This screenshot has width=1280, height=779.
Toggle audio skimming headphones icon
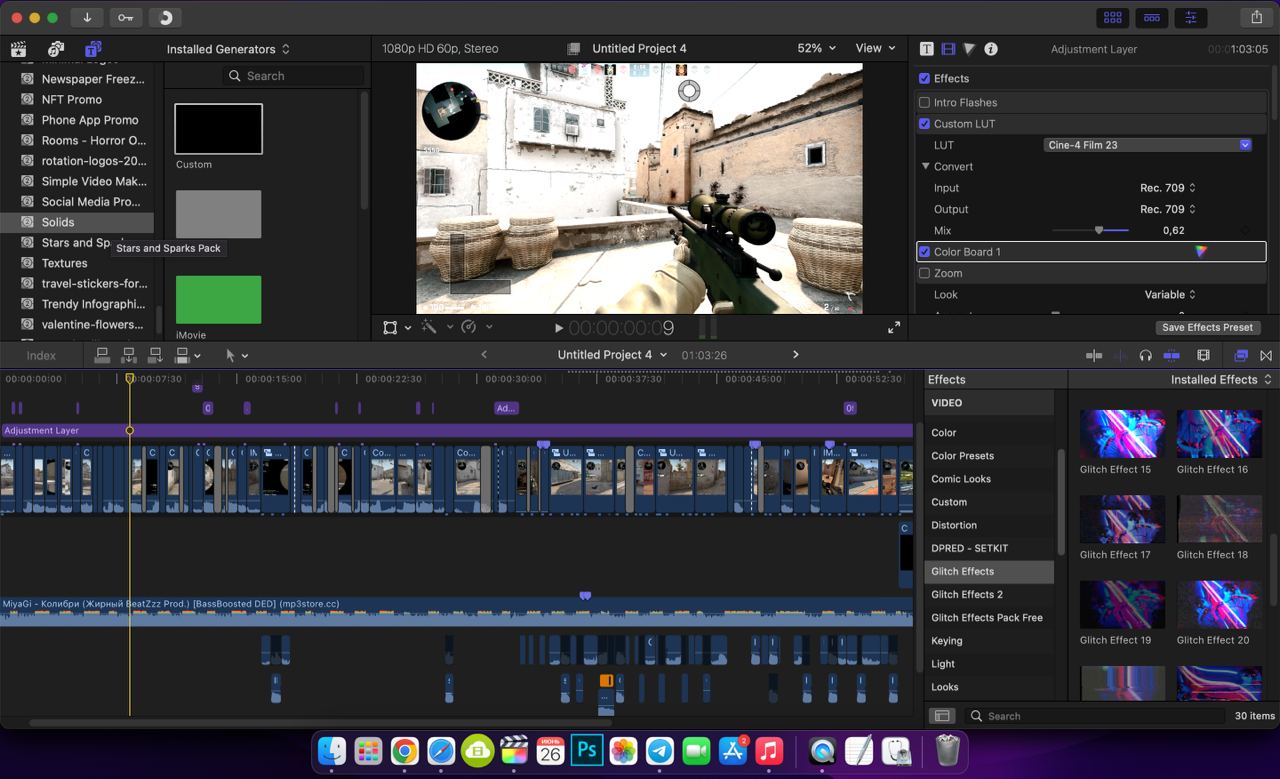[1145, 355]
